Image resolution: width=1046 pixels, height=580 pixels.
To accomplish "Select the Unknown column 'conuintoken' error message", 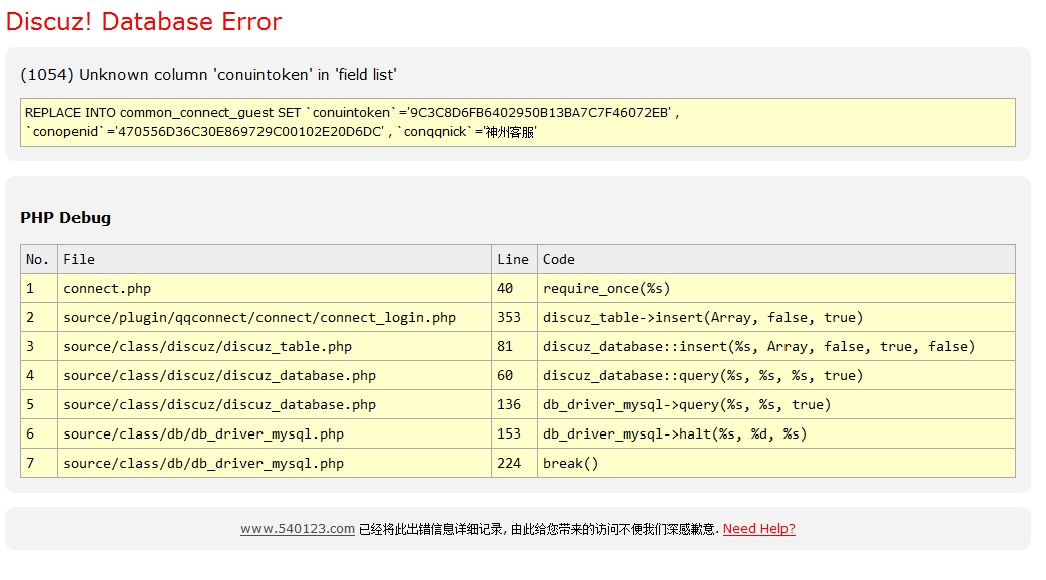I will click(x=209, y=75).
